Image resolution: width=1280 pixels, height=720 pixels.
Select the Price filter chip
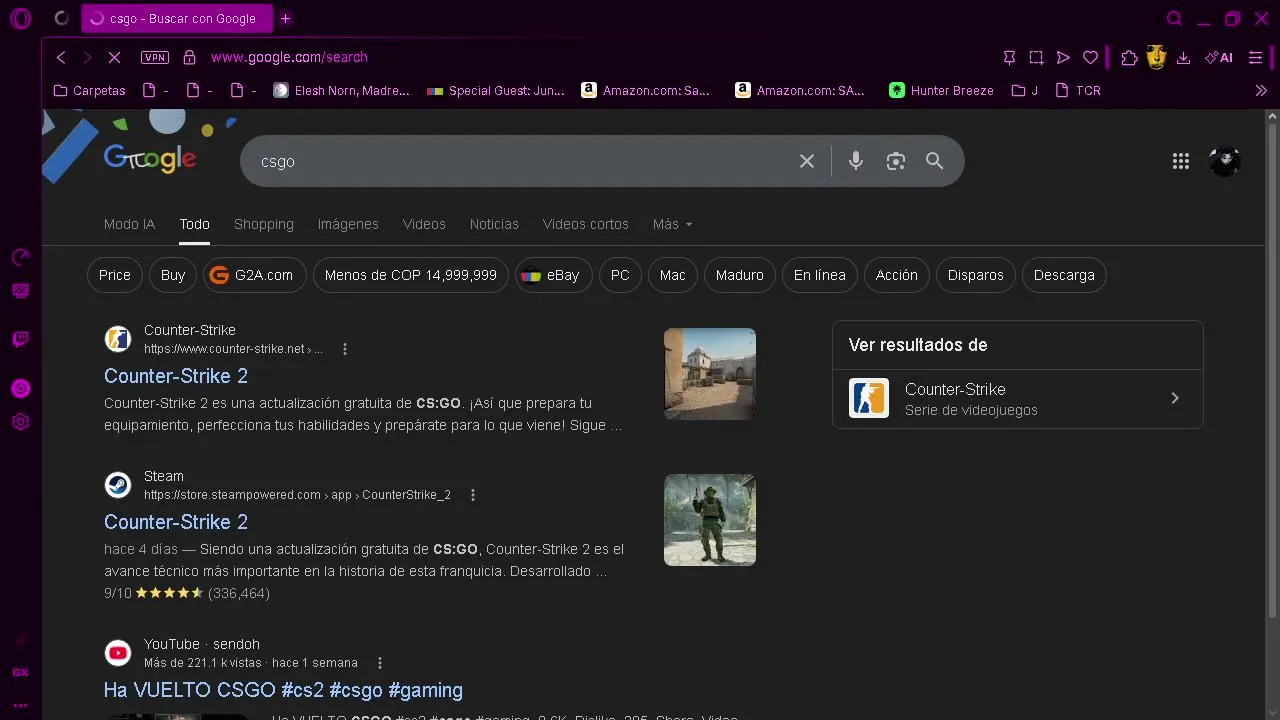(114, 275)
